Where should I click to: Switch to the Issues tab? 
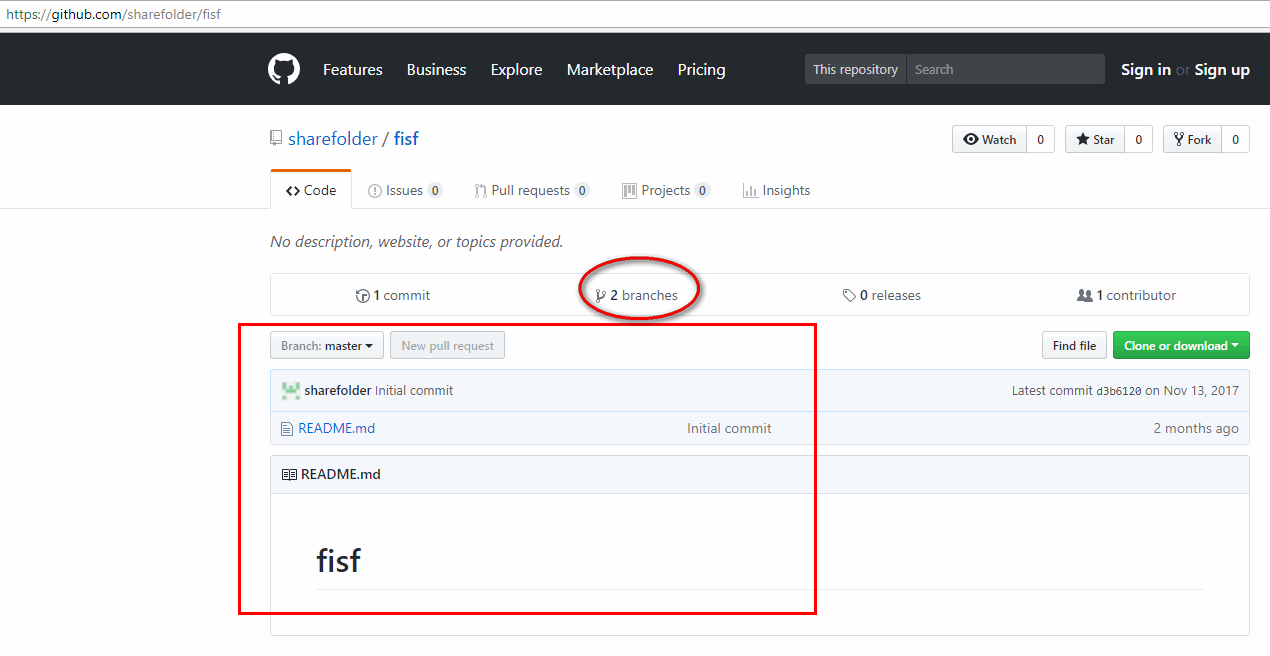tap(404, 190)
